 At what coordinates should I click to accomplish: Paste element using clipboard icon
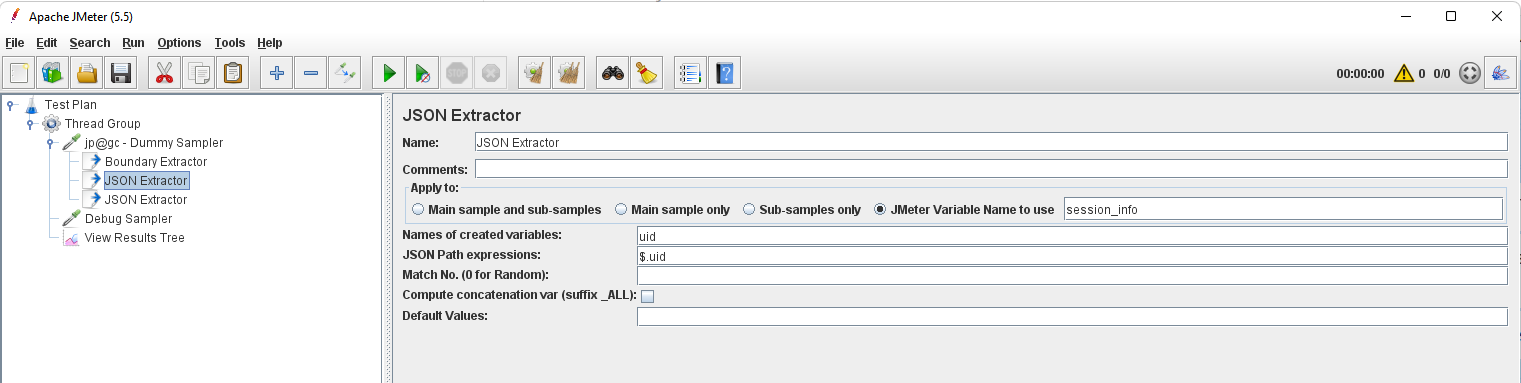coord(233,73)
